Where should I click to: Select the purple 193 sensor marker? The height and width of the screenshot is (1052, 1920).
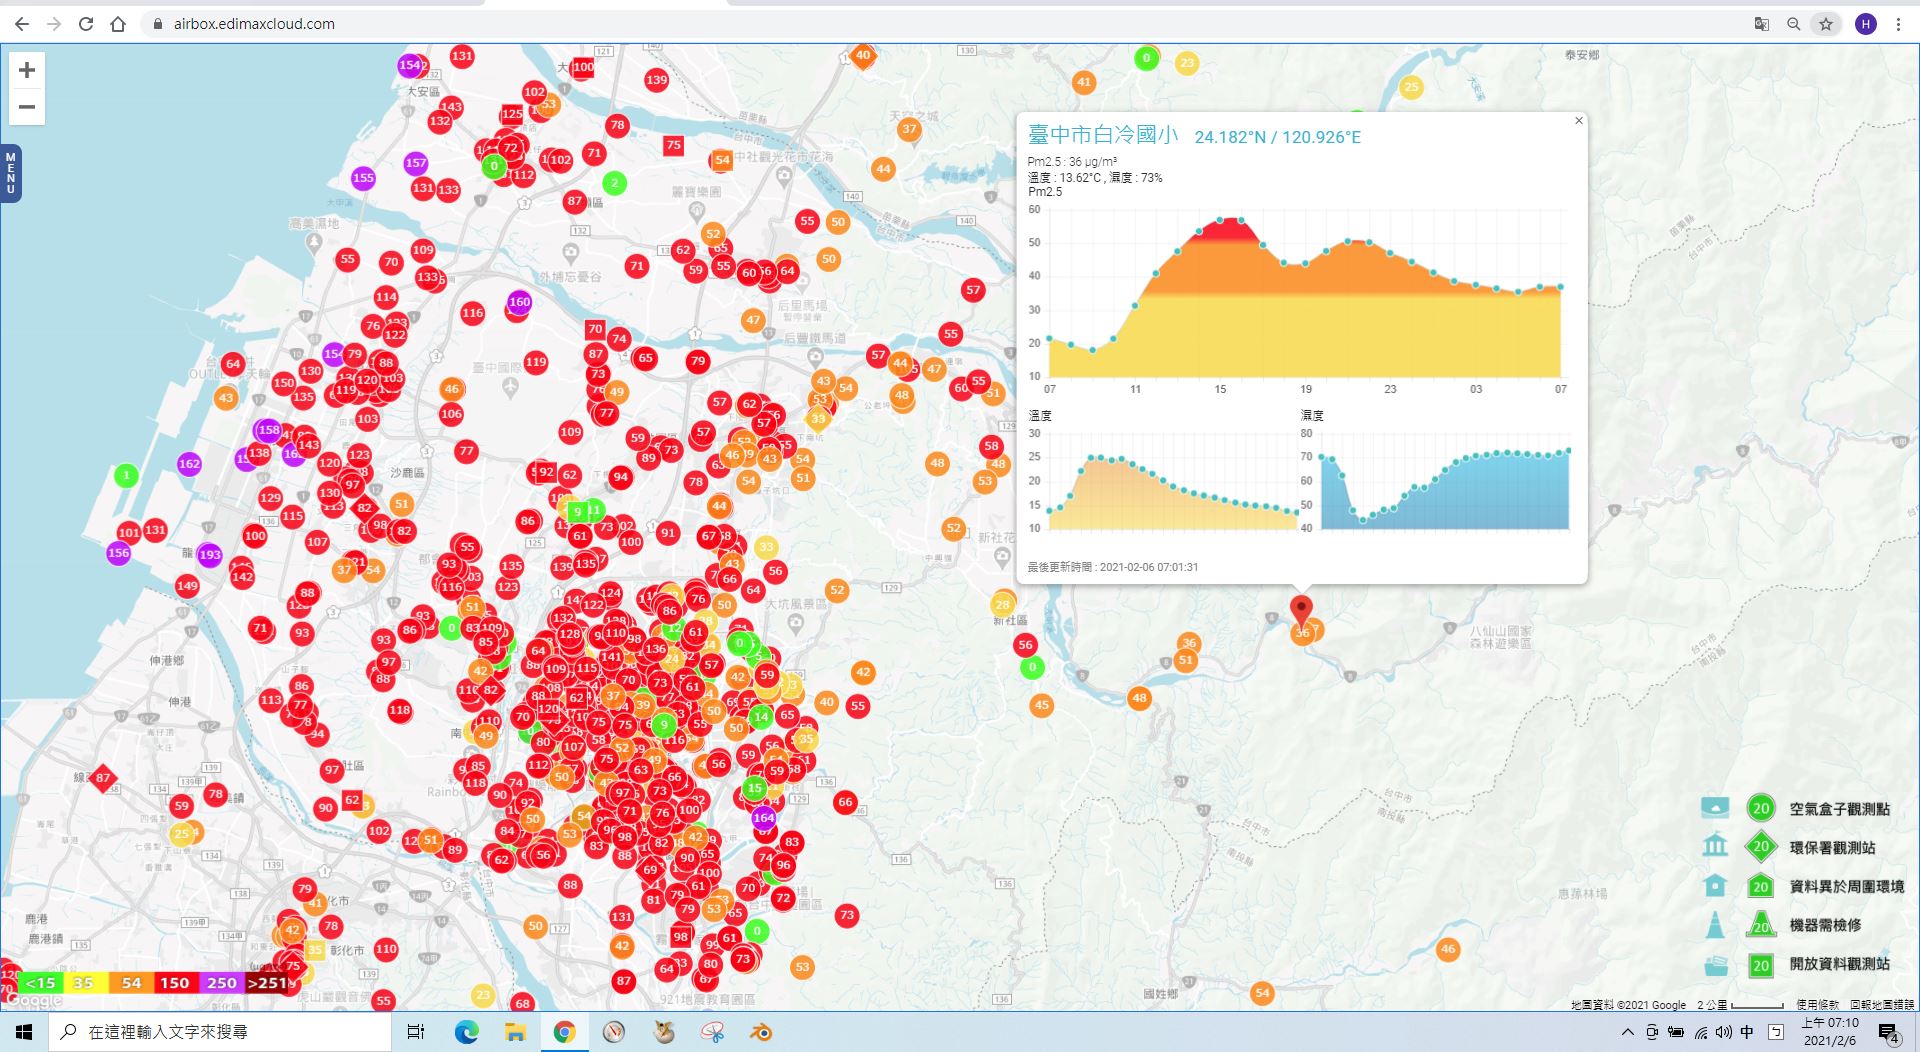210,555
